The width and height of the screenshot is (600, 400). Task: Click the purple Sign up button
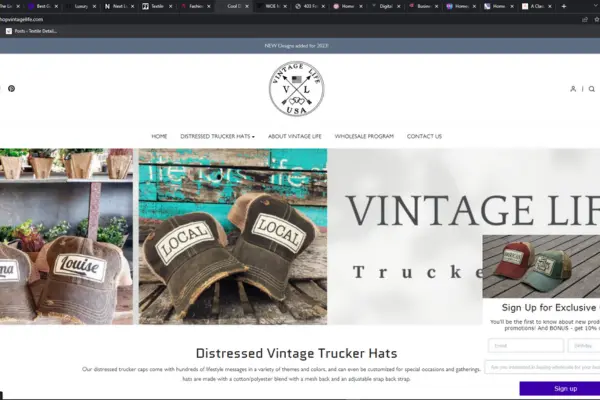559,389
